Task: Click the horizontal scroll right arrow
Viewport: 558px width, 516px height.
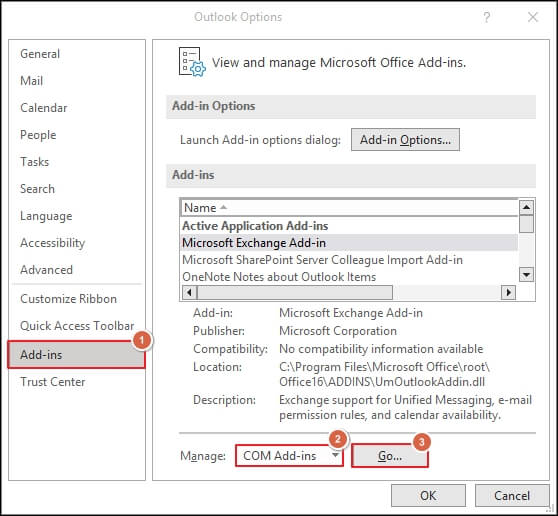Action: [x=508, y=293]
